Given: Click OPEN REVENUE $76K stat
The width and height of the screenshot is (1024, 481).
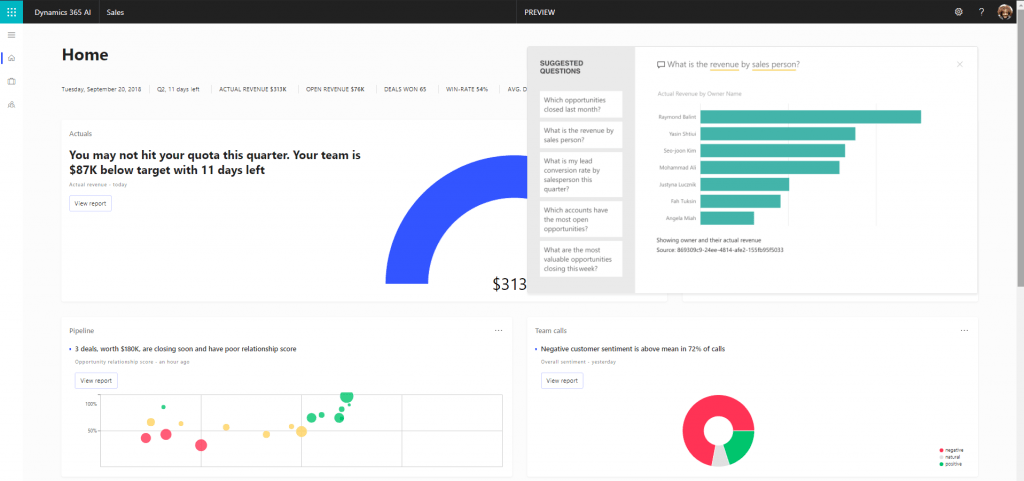Looking at the screenshot, I should [335, 89].
